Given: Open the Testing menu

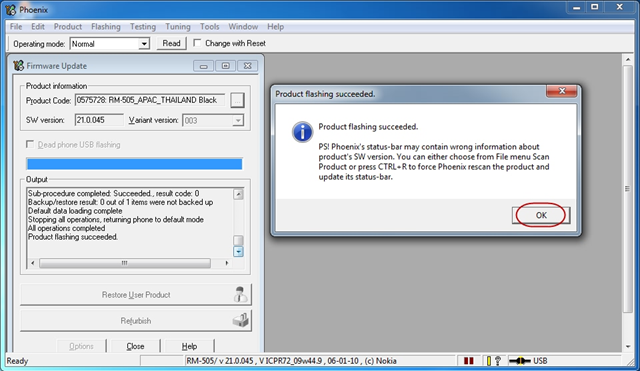Looking at the screenshot, I should click(x=143, y=27).
